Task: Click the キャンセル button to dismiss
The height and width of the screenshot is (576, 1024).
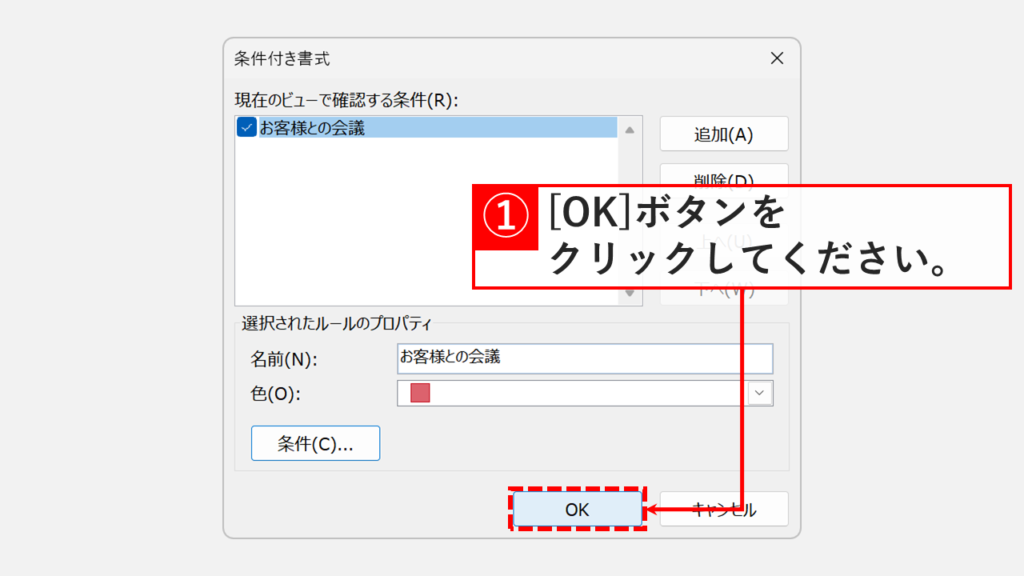Action: [x=724, y=509]
